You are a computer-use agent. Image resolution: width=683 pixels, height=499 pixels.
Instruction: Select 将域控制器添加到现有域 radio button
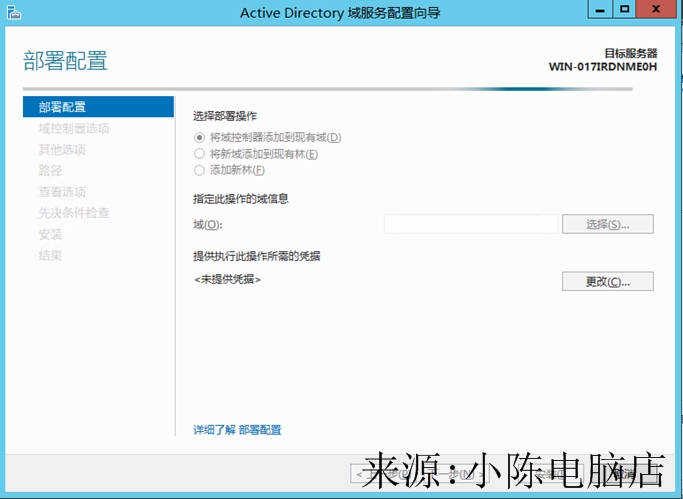pos(199,138)
